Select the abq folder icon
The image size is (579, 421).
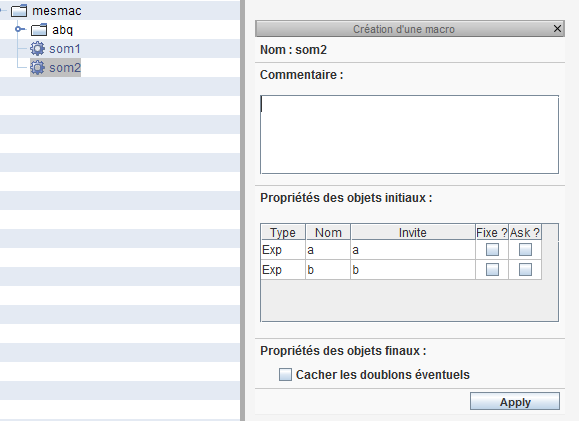[x=39, y=30]
